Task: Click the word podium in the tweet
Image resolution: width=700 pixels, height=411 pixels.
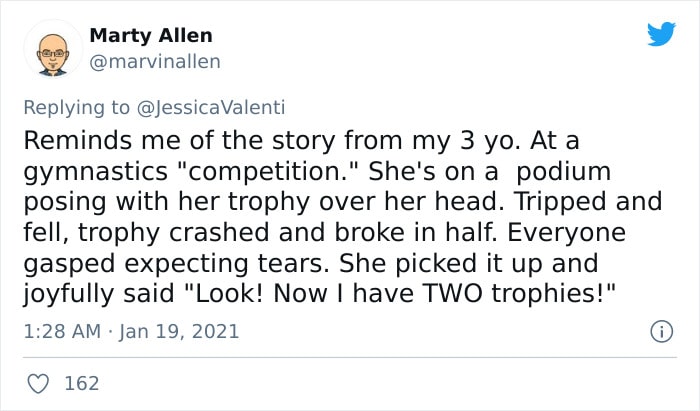Action: click(563, 172)
